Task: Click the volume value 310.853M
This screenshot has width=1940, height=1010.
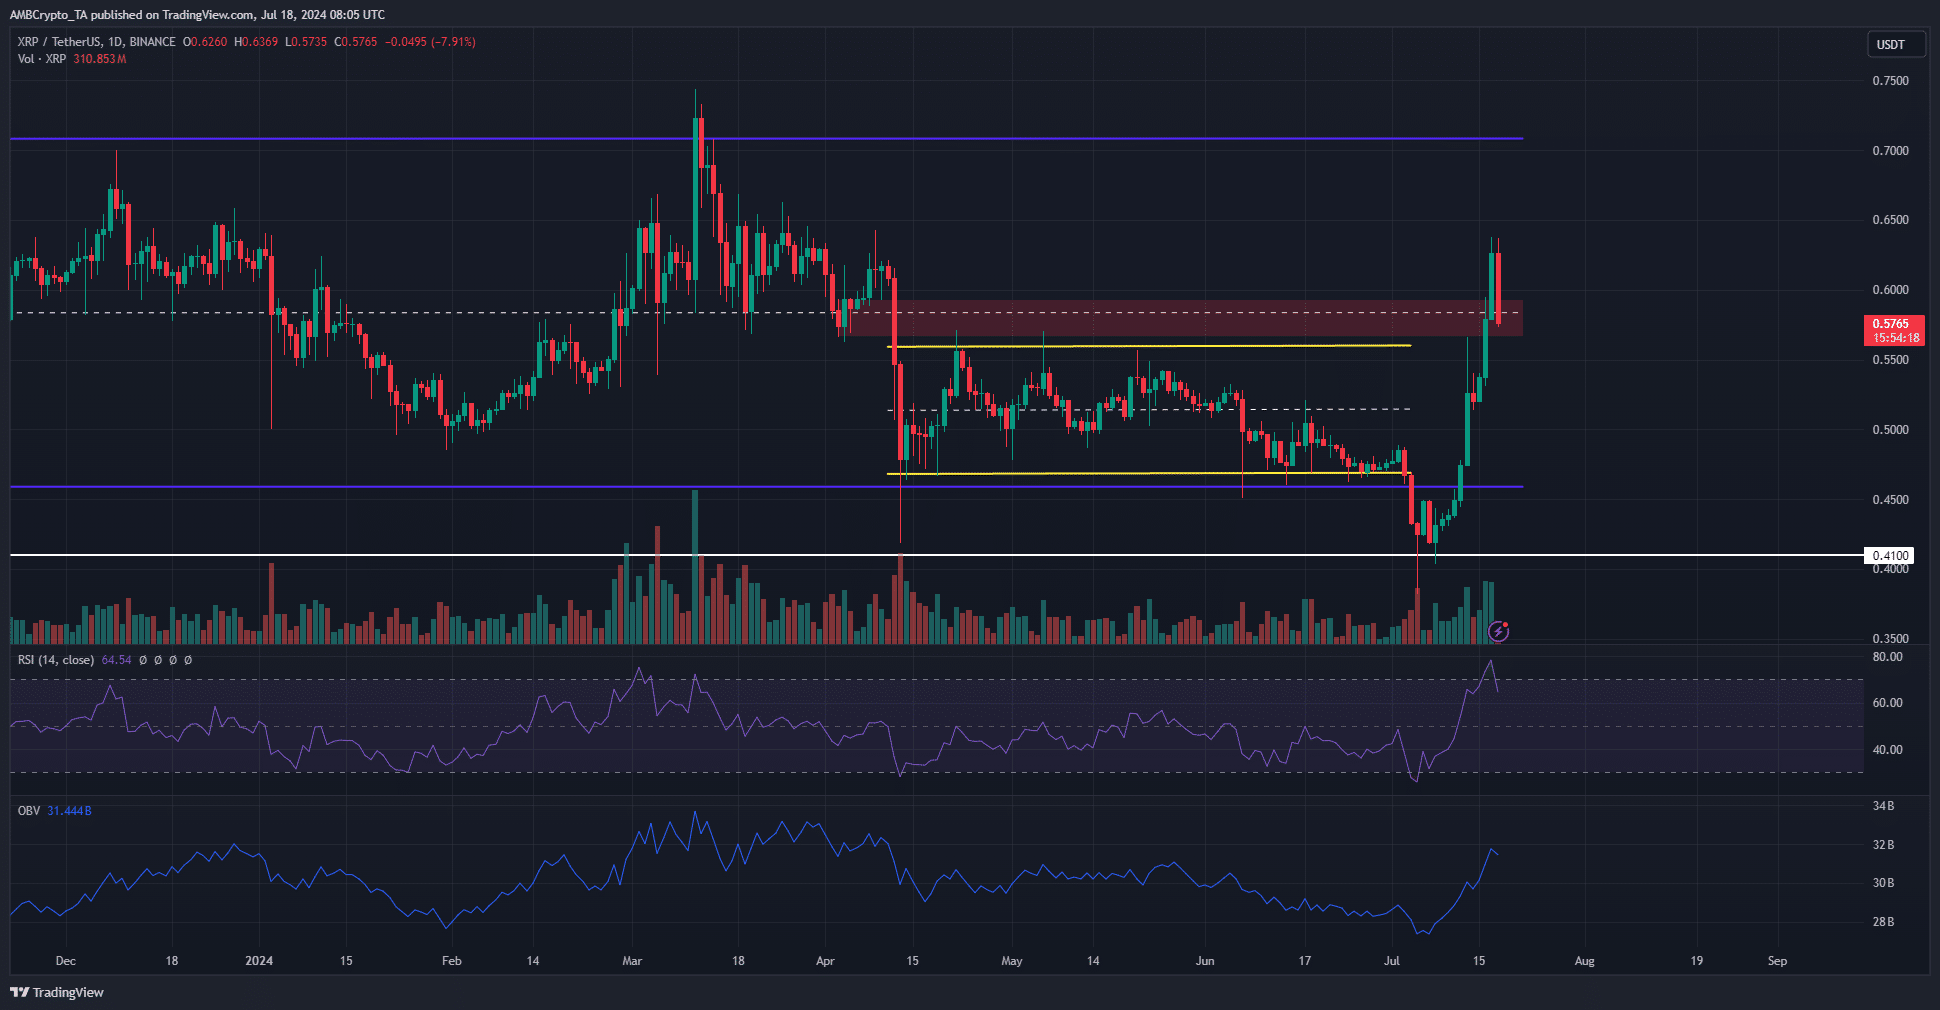Action: (99, 59)
